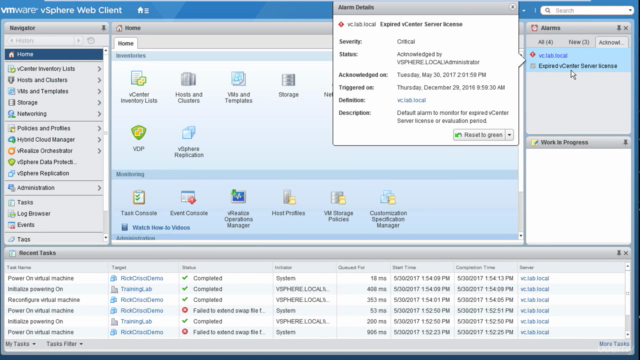This screenshot has height=360, width=640.
Task: Switch to New (3) alarms tab
Action: coord(578,42)
